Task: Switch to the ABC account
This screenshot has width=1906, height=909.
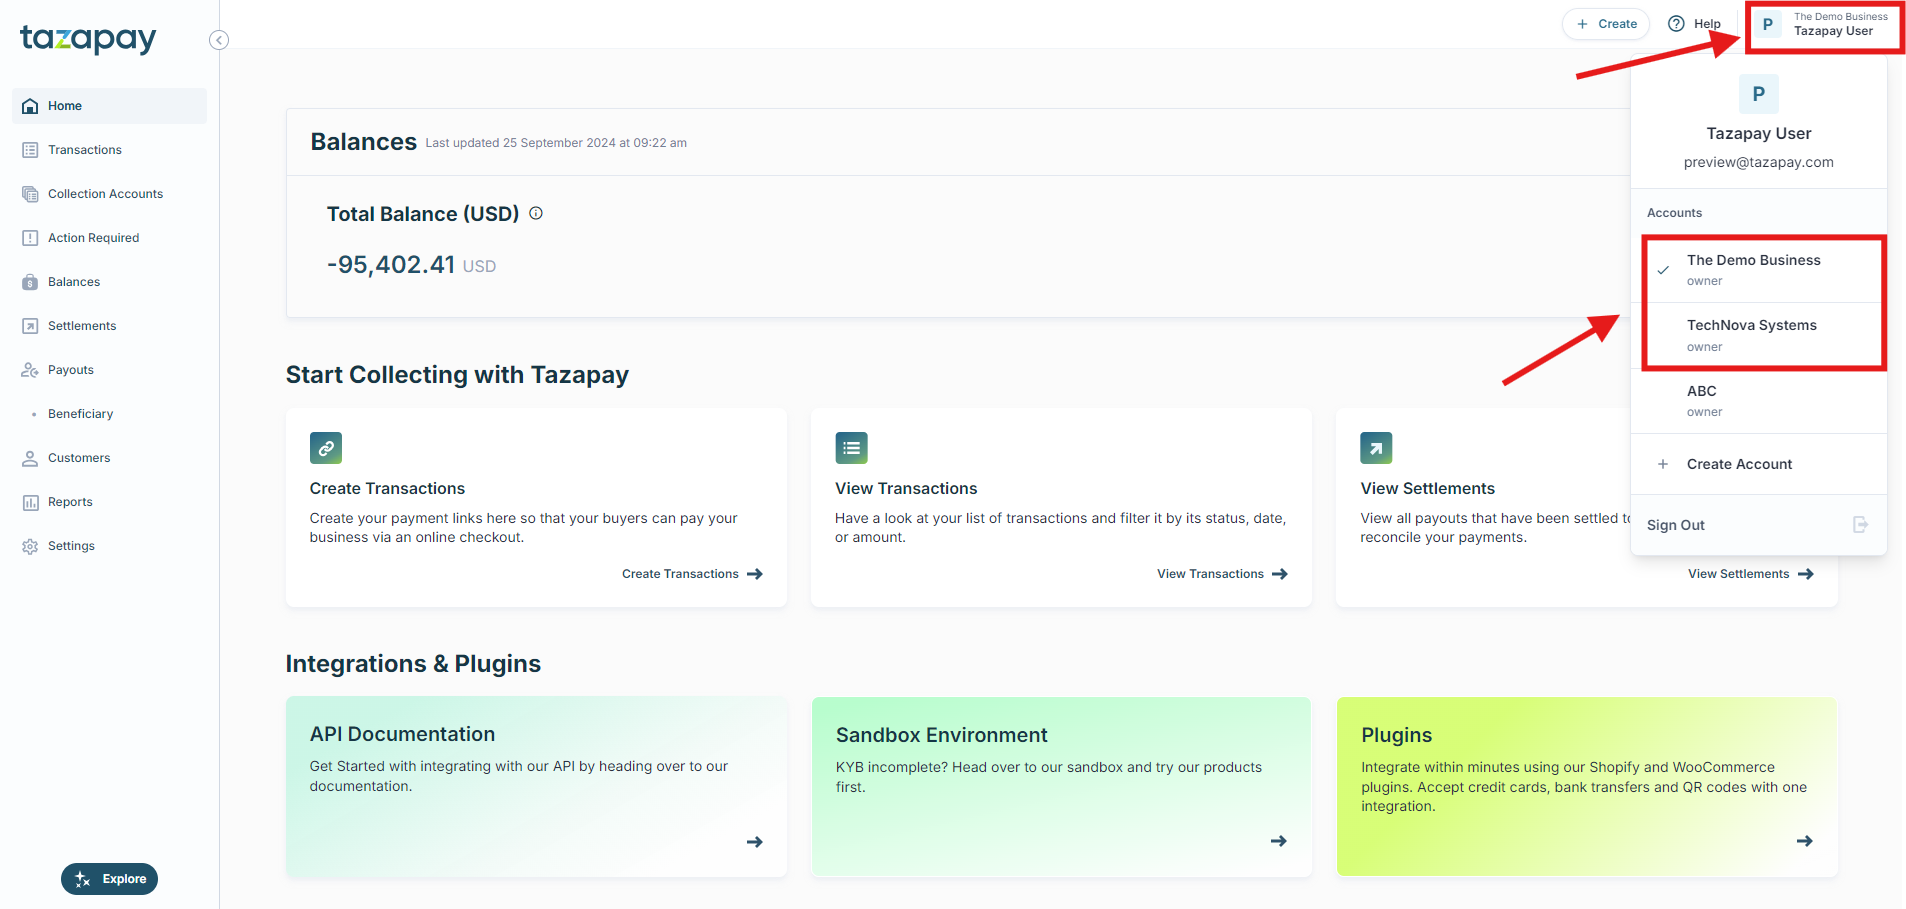Action: [x=1759, y=401]
